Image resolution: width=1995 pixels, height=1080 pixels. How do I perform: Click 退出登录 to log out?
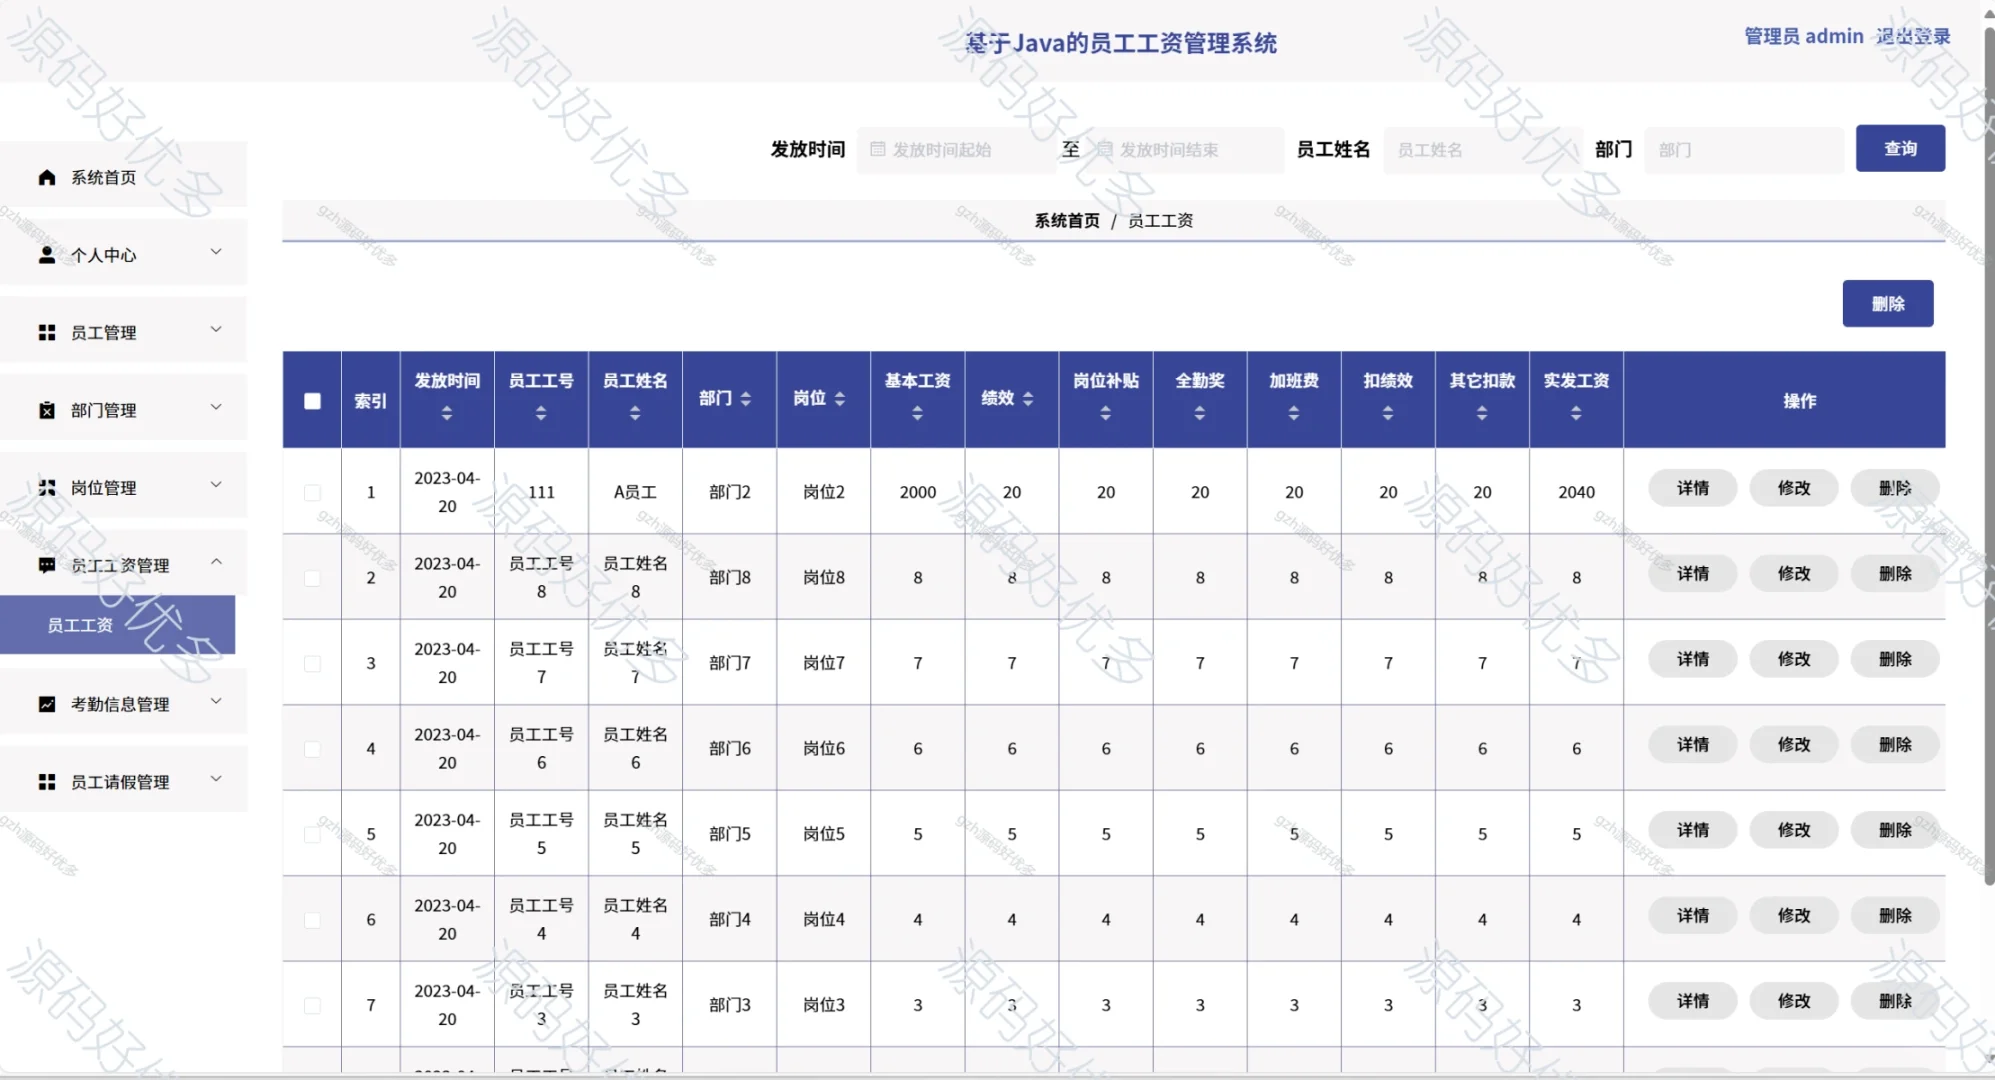point(1913,36)
